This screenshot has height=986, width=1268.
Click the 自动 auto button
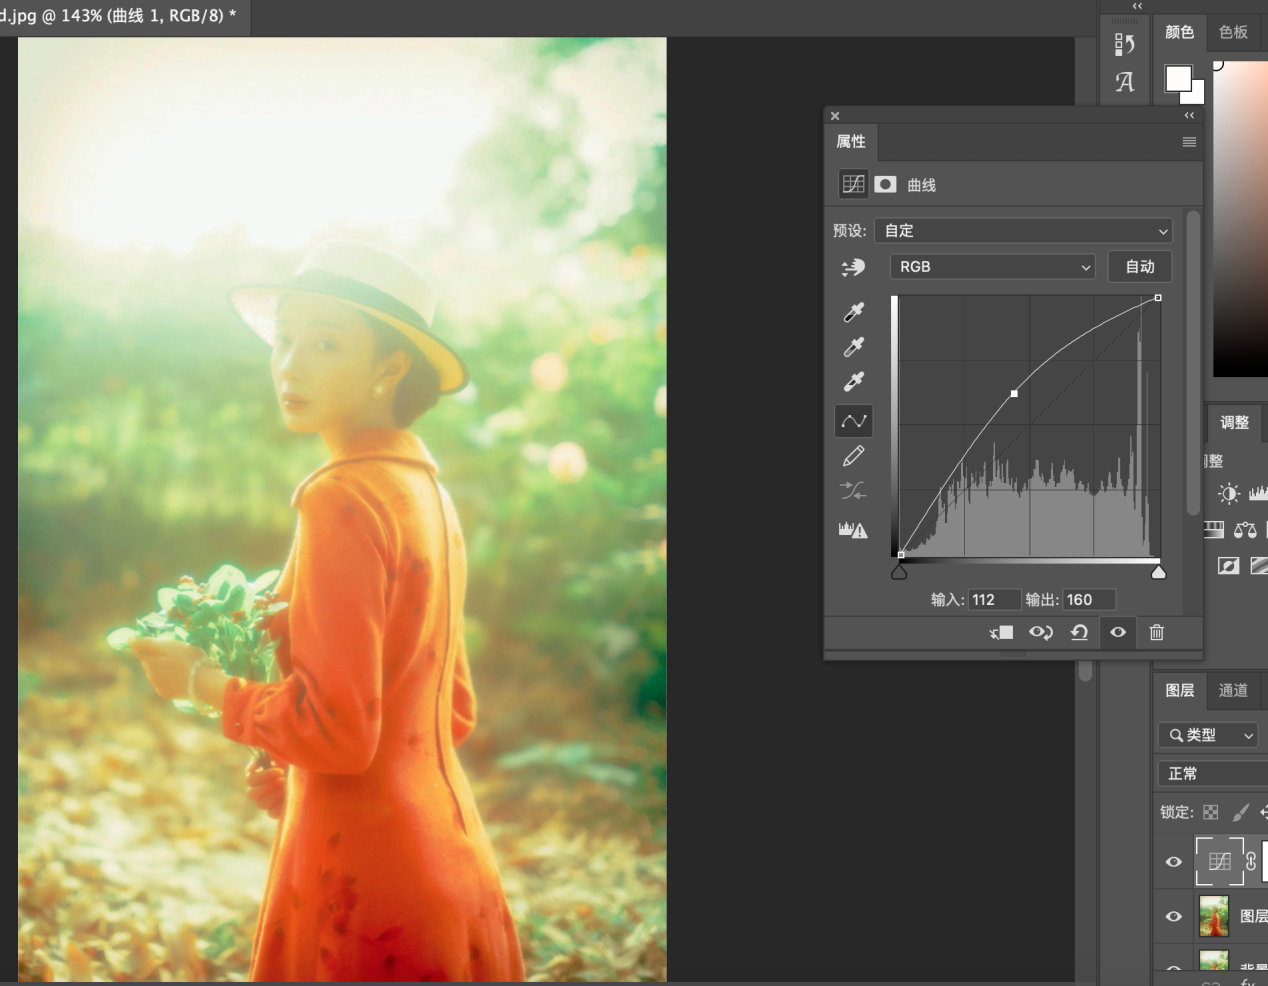pos(1140,267)
